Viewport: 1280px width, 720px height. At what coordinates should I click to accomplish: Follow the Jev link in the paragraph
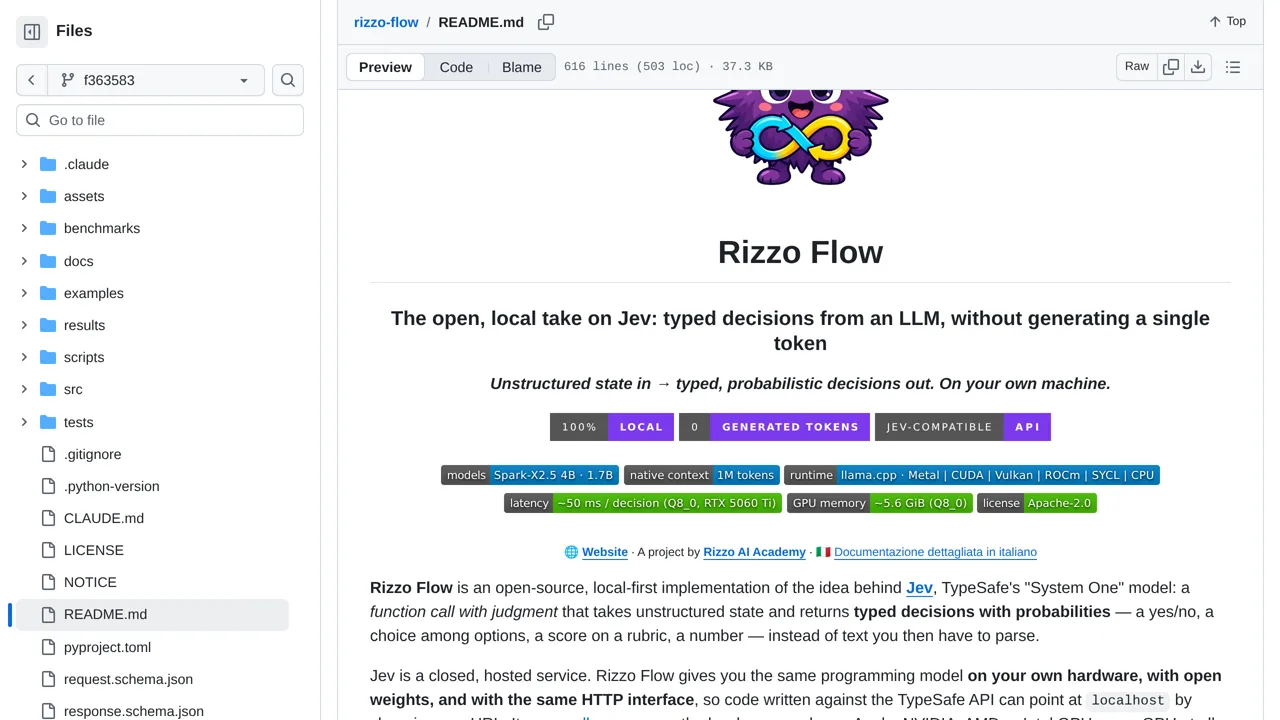(x=919, y=588)
